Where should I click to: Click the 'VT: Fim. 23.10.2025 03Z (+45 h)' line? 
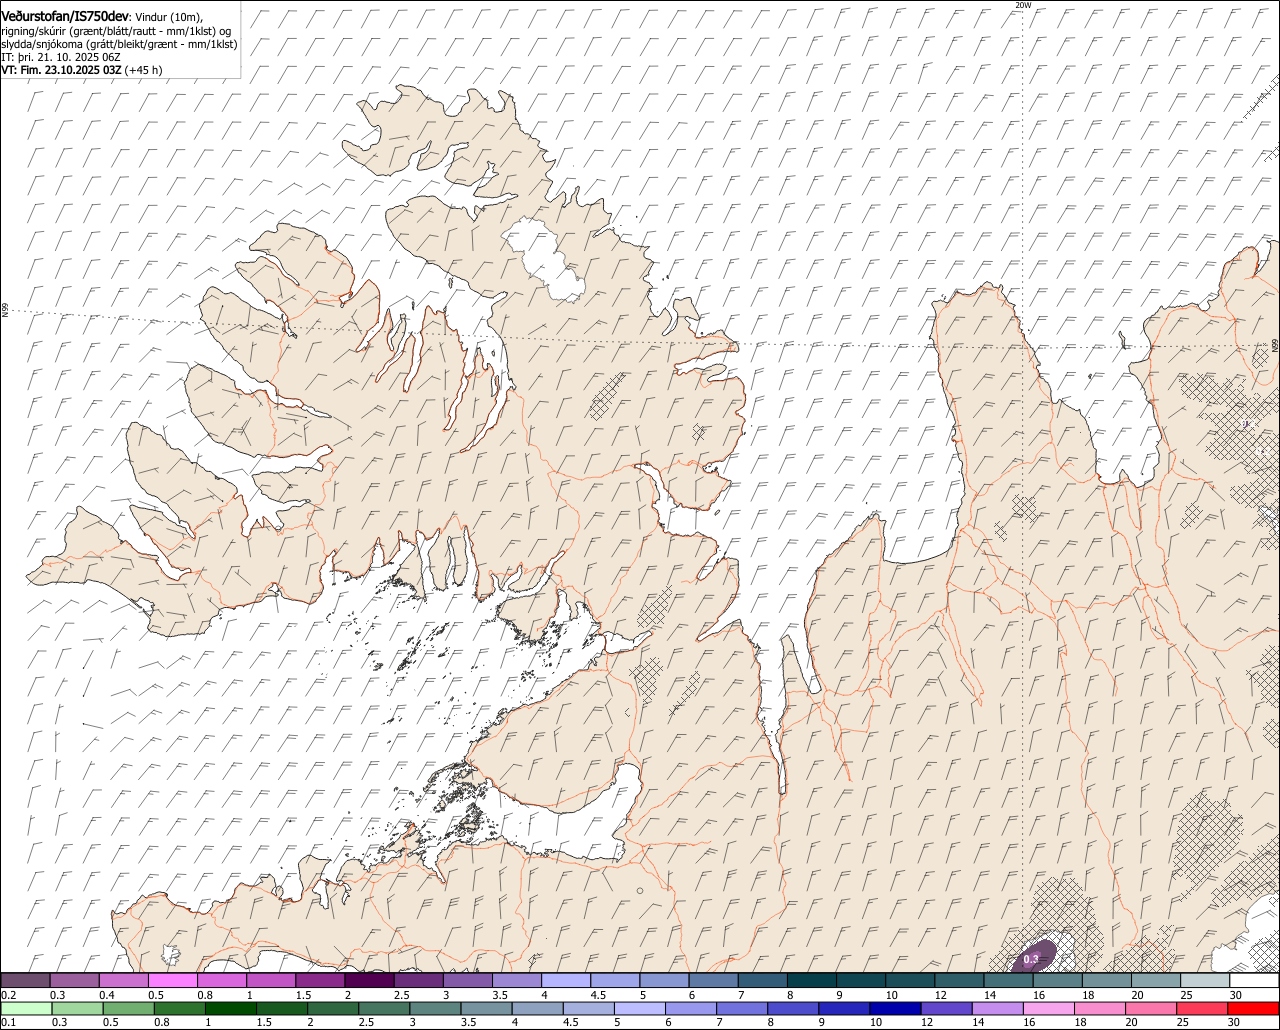point(82,70)
